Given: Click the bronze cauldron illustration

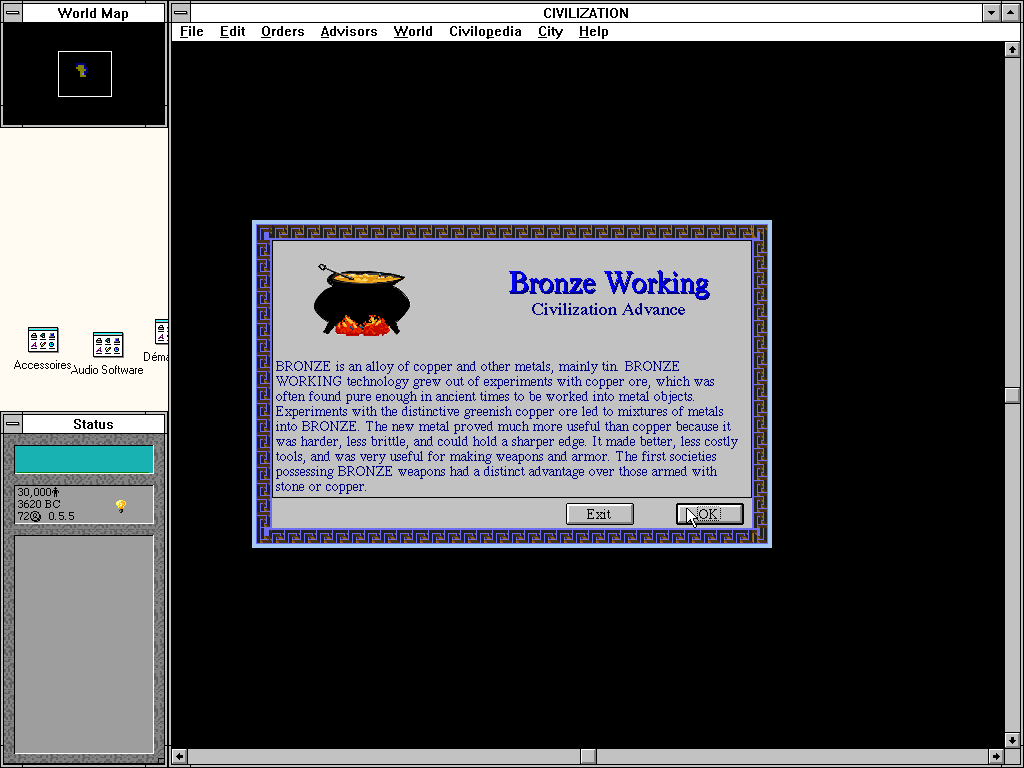Looking at the screenshot, I should click(x=361, y=300).
